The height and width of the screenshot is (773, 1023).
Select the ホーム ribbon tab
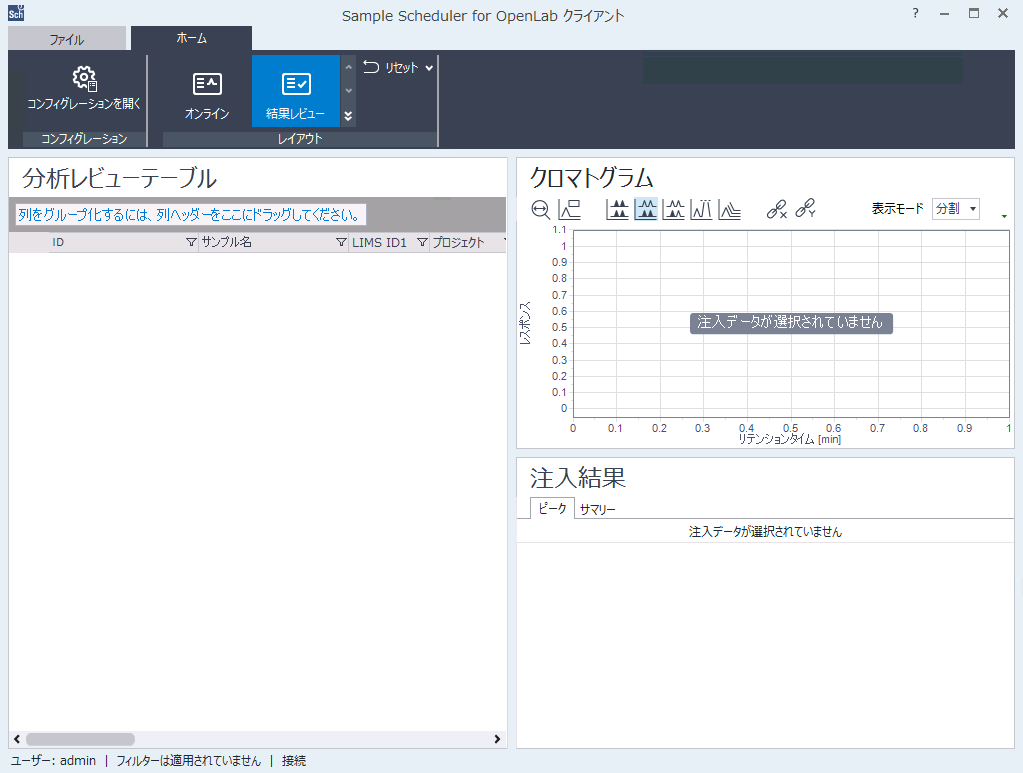[x=191, y=38]
